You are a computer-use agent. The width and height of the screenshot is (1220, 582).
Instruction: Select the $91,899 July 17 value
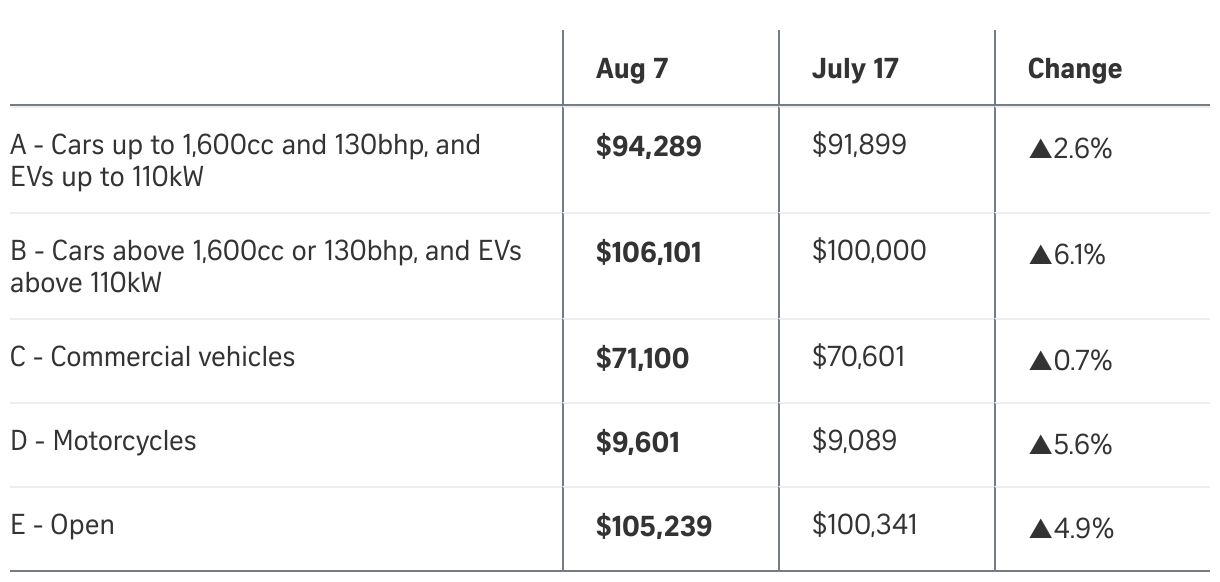tap(859, 145)
